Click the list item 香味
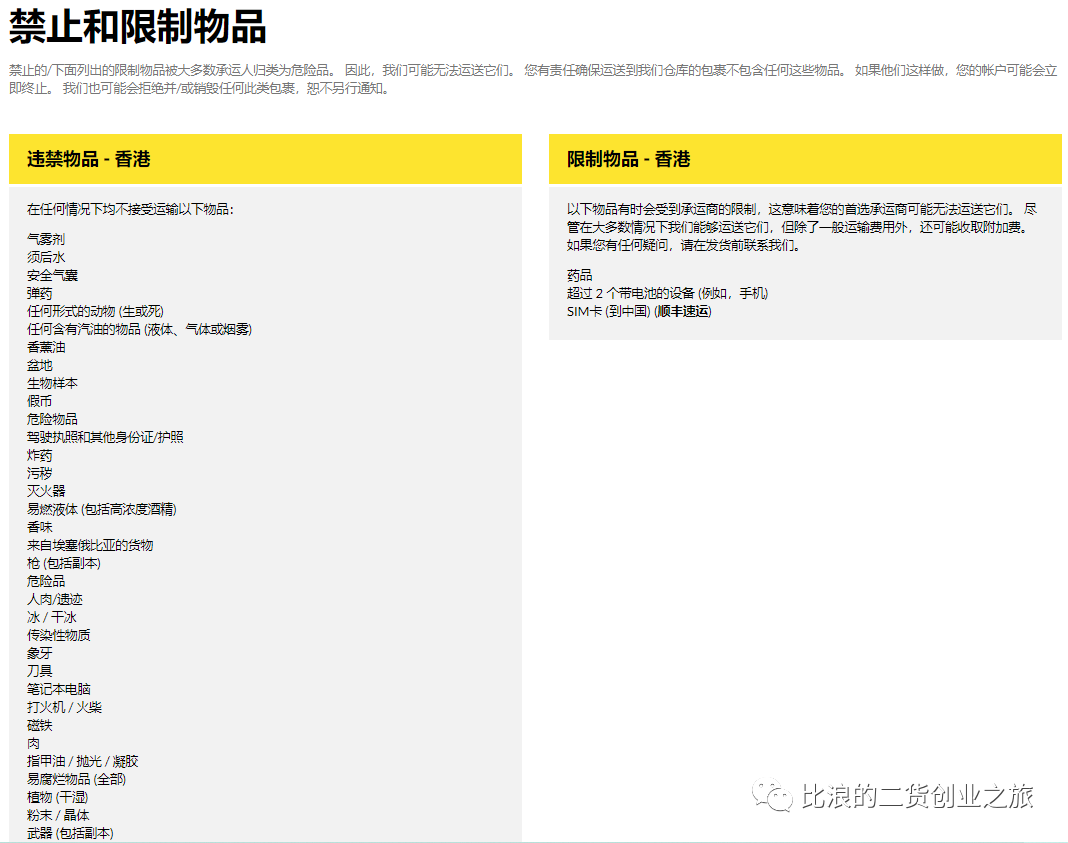 (x=40, y=527)
